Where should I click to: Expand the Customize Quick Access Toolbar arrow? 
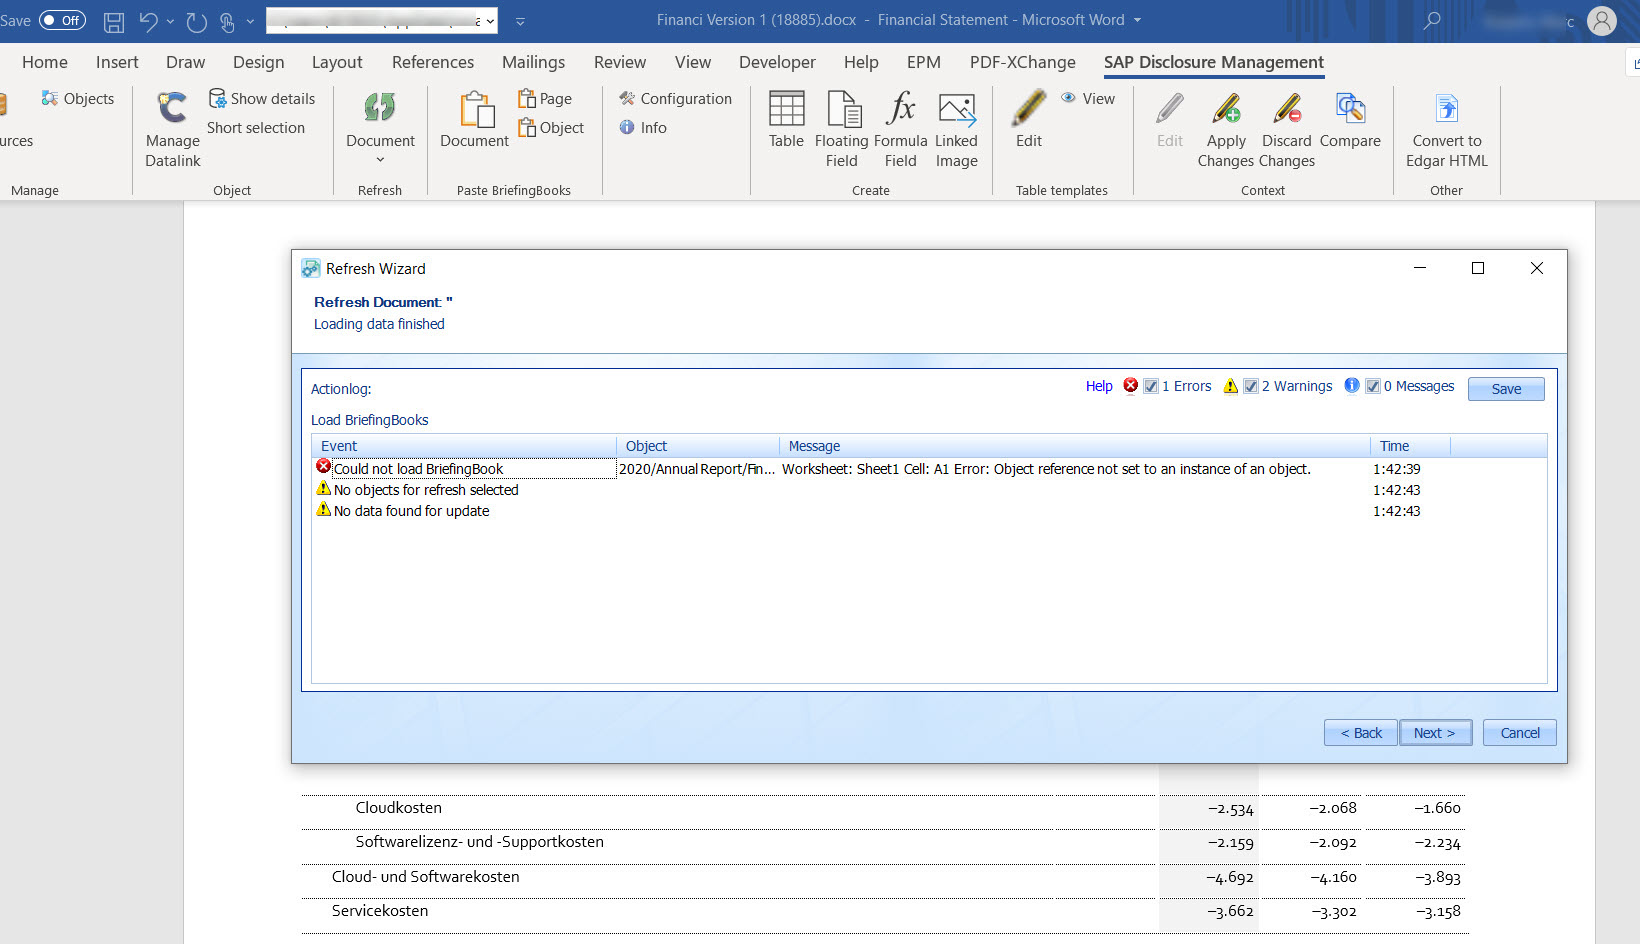point(520,21)
